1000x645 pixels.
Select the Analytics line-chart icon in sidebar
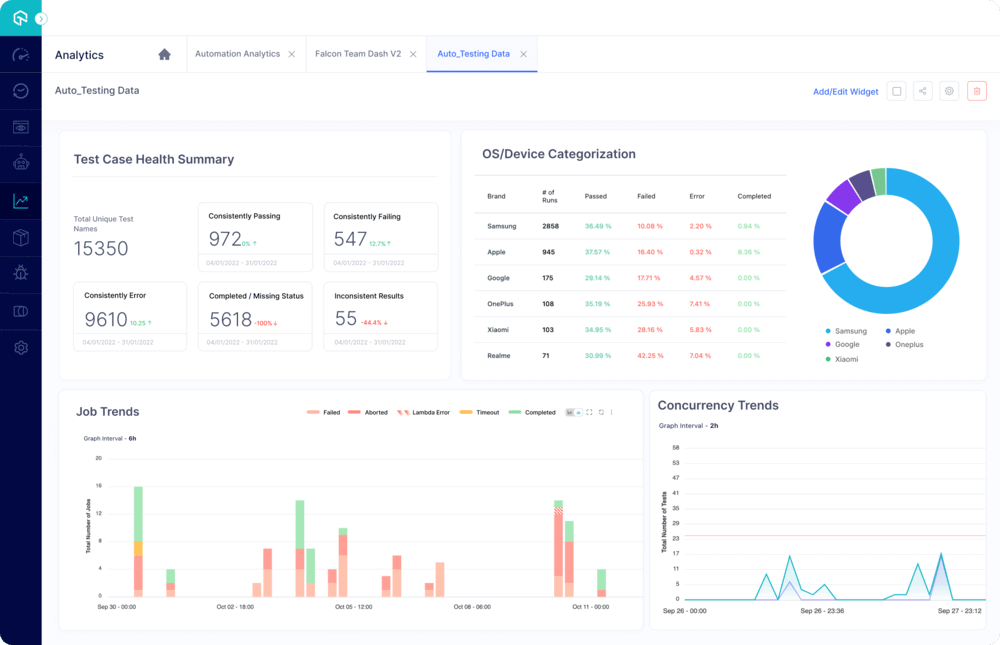pyautogui.click(x=20, y=200)
